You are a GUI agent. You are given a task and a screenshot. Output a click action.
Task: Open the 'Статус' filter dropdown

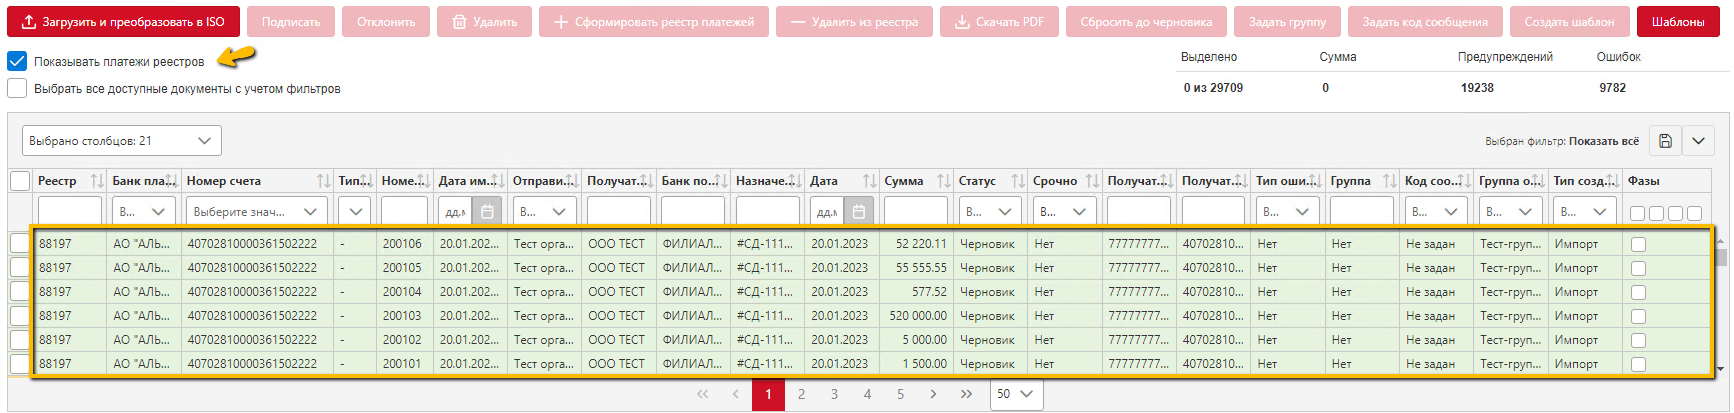pyautogui.click(x=990, y=212)
